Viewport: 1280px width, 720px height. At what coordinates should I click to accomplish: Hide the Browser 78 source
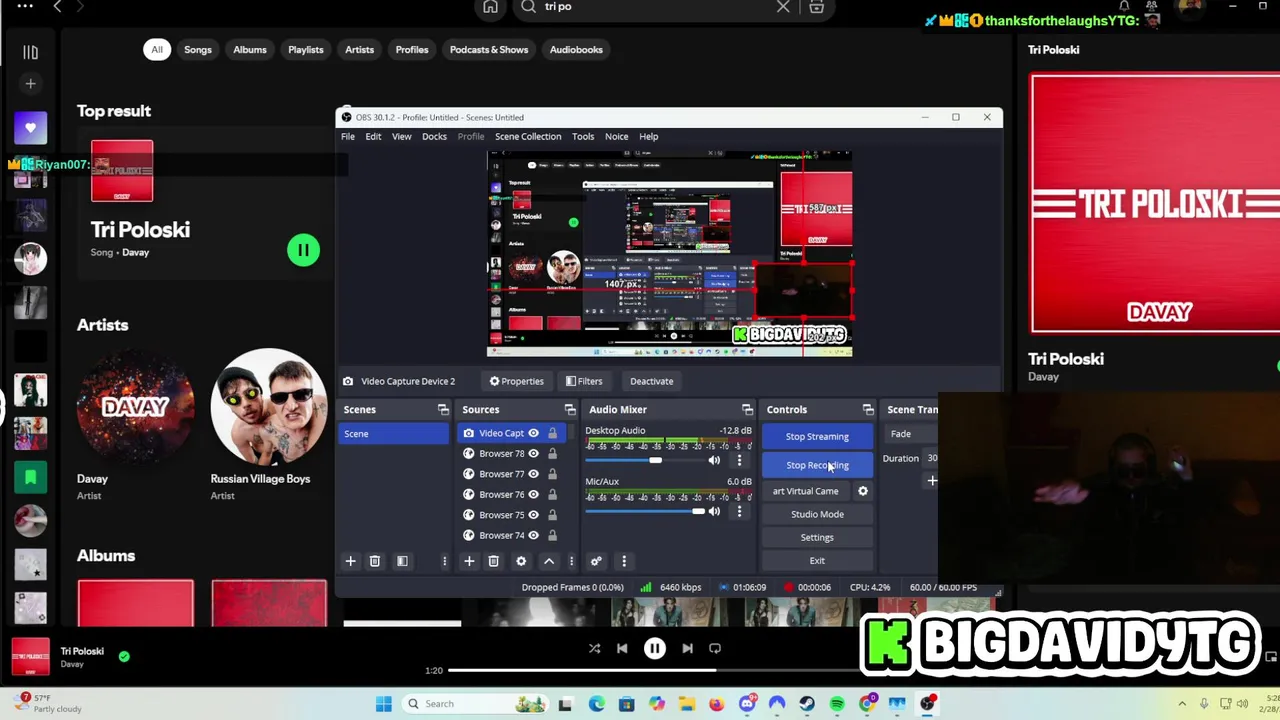pos(533,454)
